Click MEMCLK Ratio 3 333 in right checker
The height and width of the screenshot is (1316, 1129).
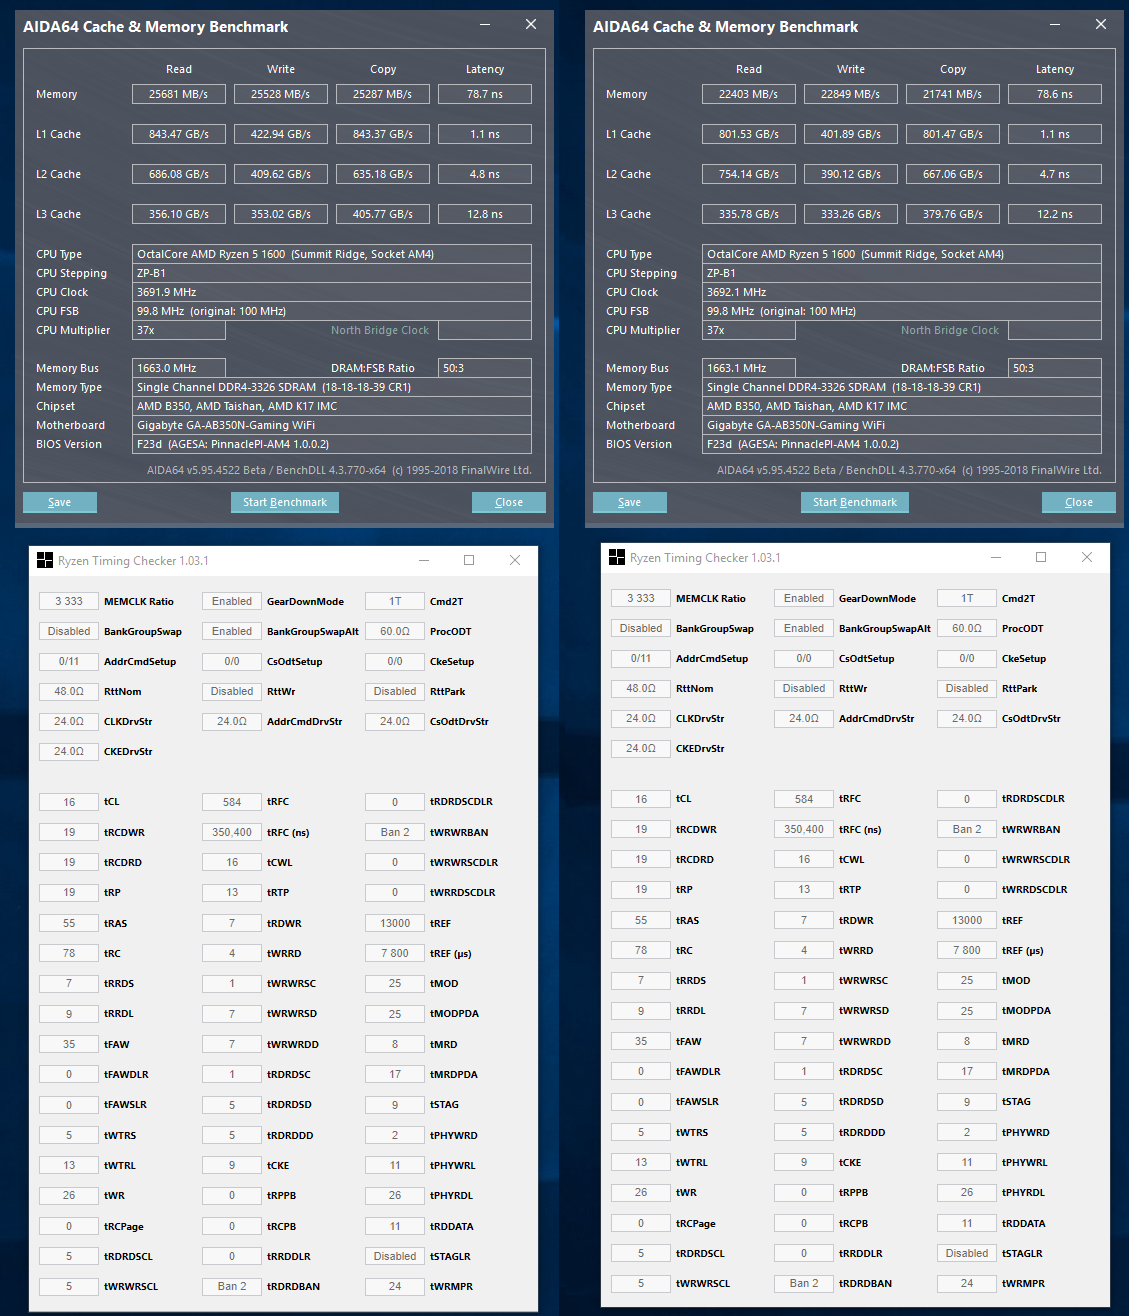641,598
